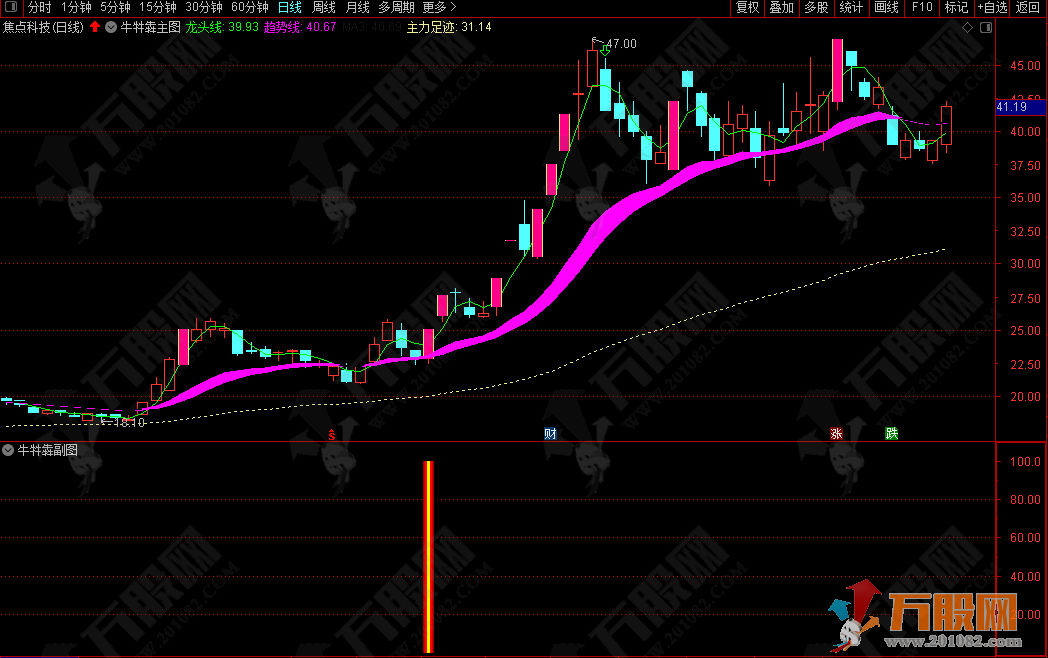1048x658 pixels.
Task: Open the 牛犇犇主图 indicator dropdown arrow
Action: tap(110, 27)
